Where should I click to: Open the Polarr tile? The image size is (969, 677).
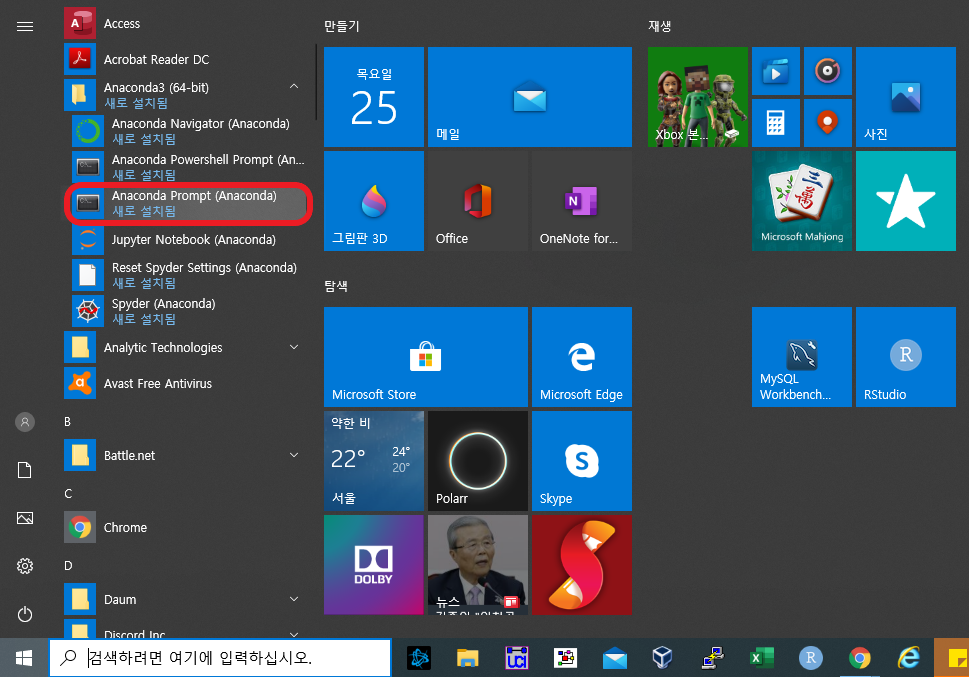(478, 461)
